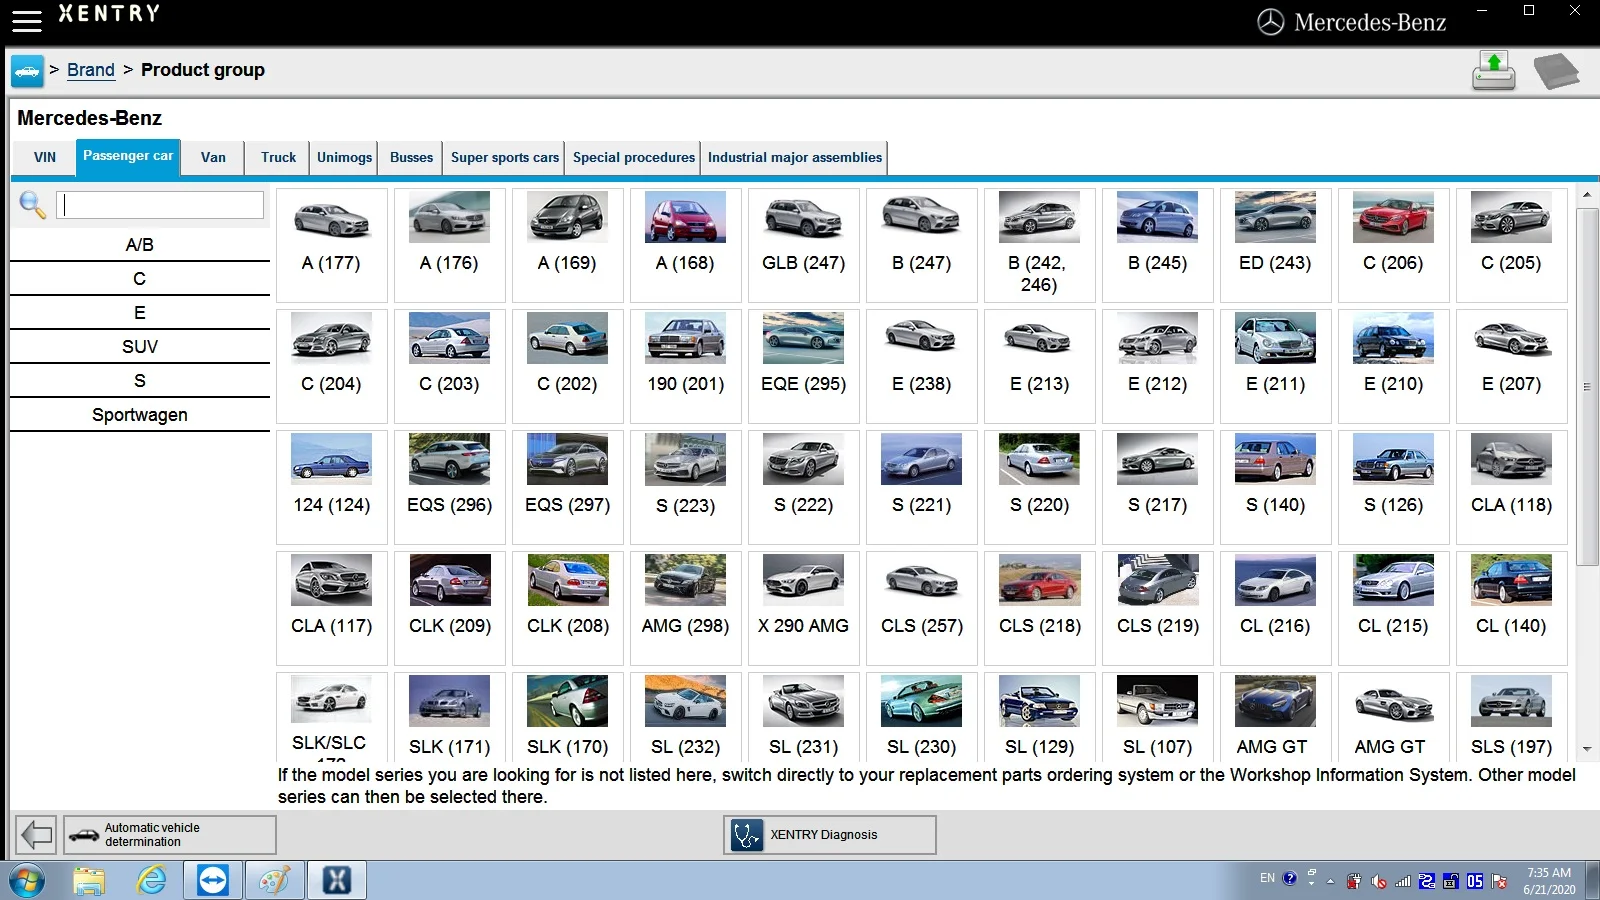1600x900 pixels.
Task: Pick EQS (297) vehicle
Action: [x=567, y=487]
